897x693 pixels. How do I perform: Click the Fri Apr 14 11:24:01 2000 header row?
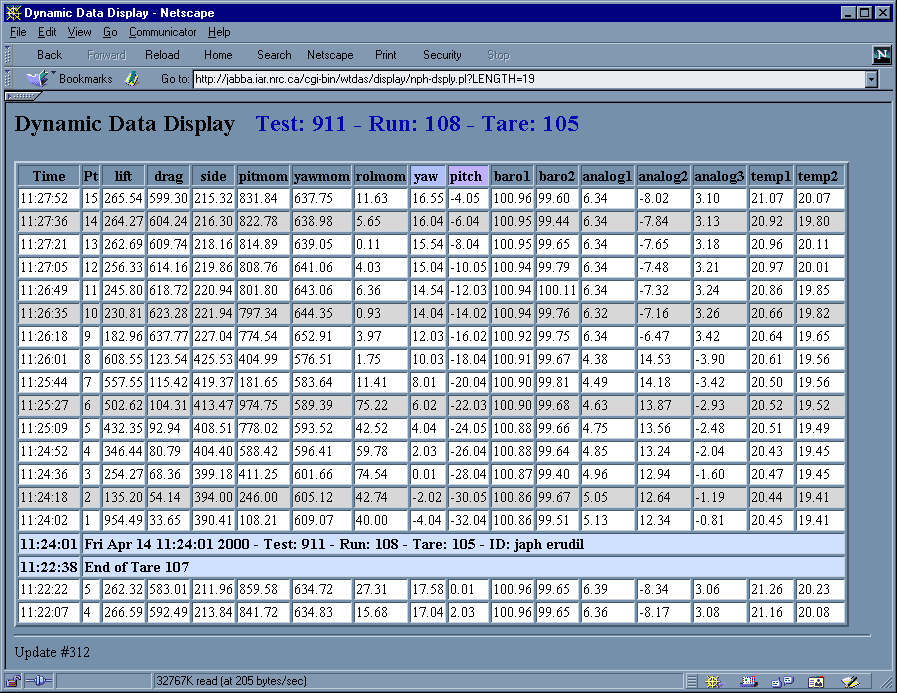click(463, 544)
